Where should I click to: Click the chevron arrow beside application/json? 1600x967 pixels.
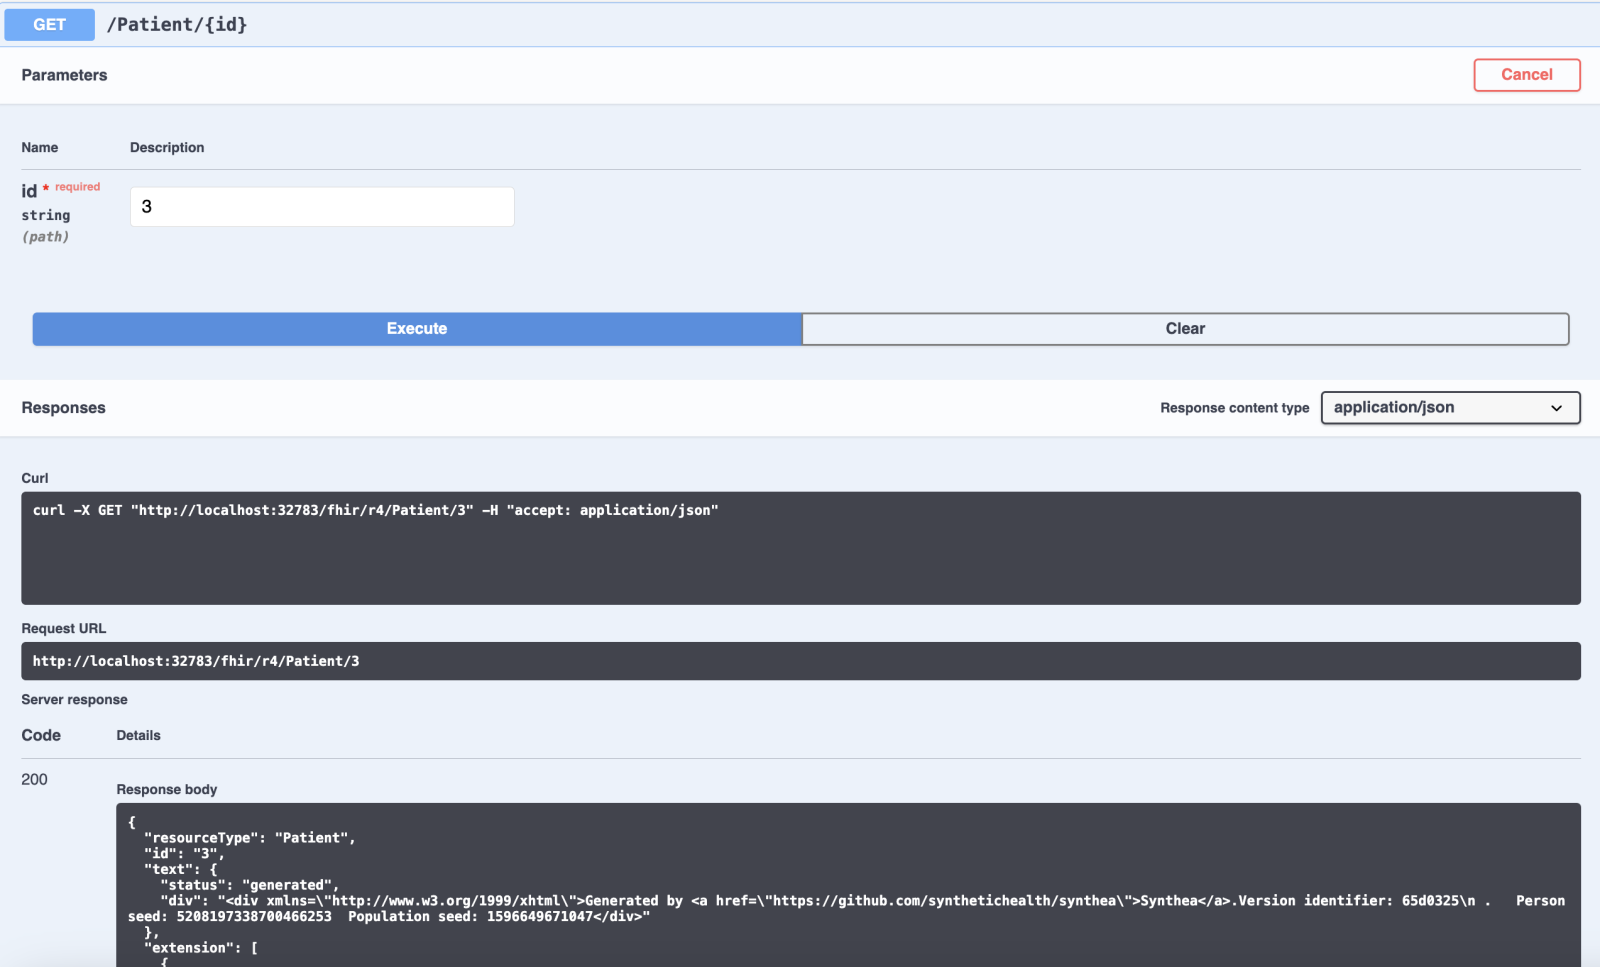tap(1556, 408)
